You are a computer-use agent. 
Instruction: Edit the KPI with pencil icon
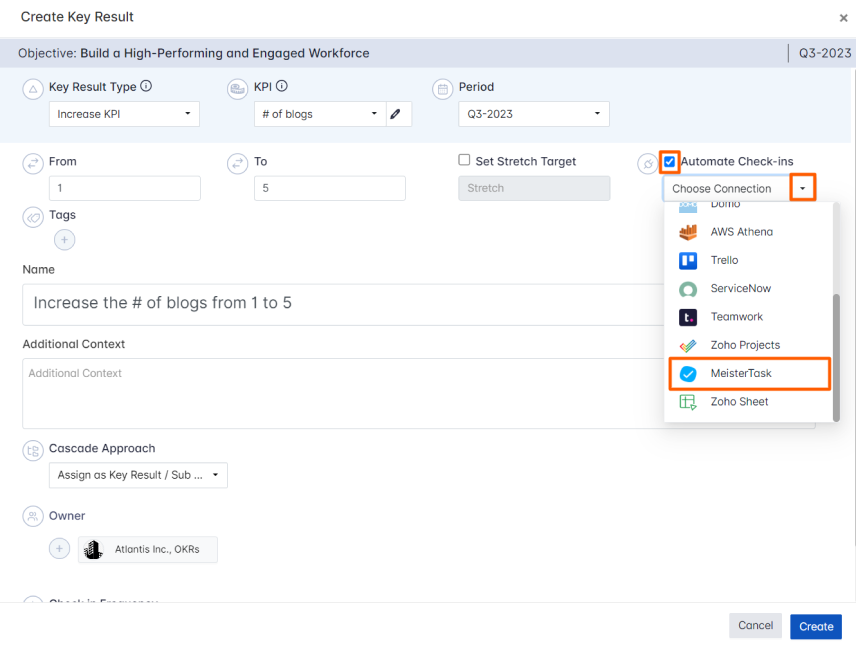(x=396, y=114)
